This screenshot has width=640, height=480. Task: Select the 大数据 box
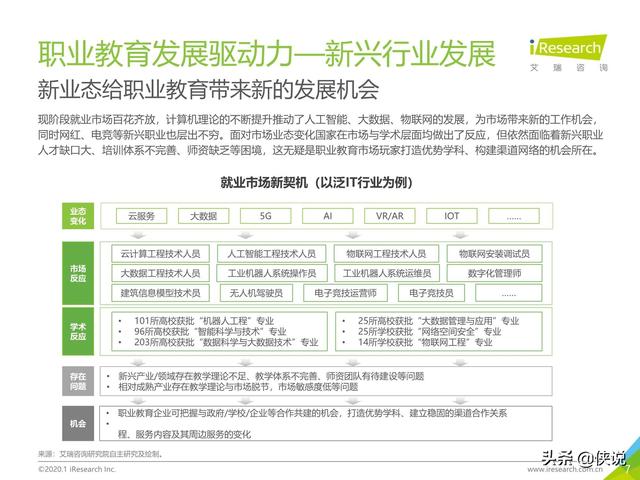click(x=204, y=216)
